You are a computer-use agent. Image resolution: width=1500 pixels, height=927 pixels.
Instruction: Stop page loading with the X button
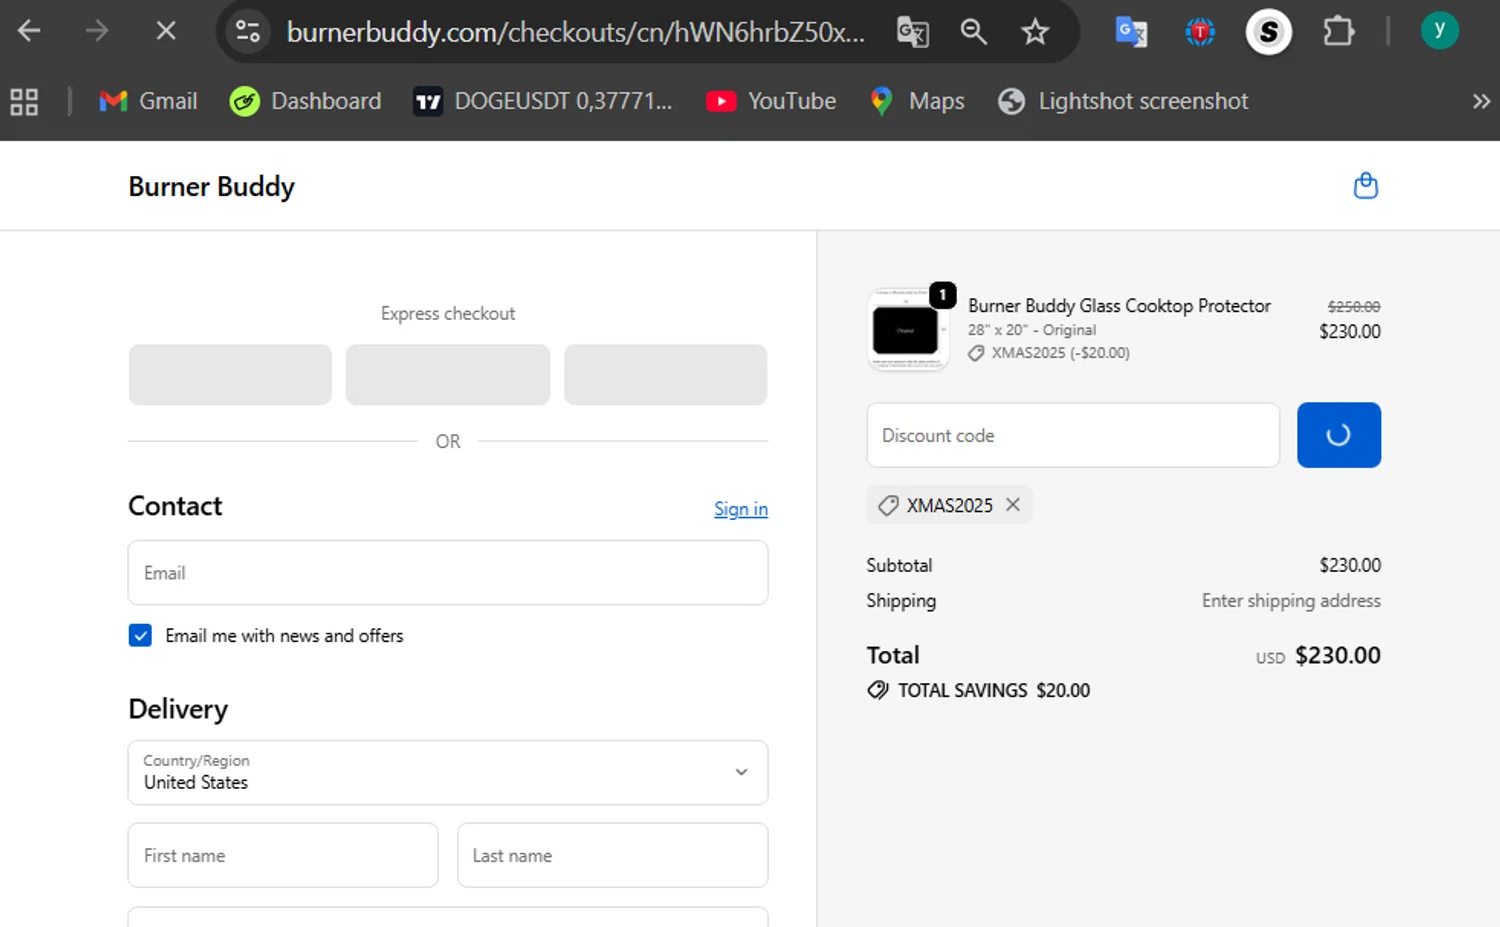[166, 31]
